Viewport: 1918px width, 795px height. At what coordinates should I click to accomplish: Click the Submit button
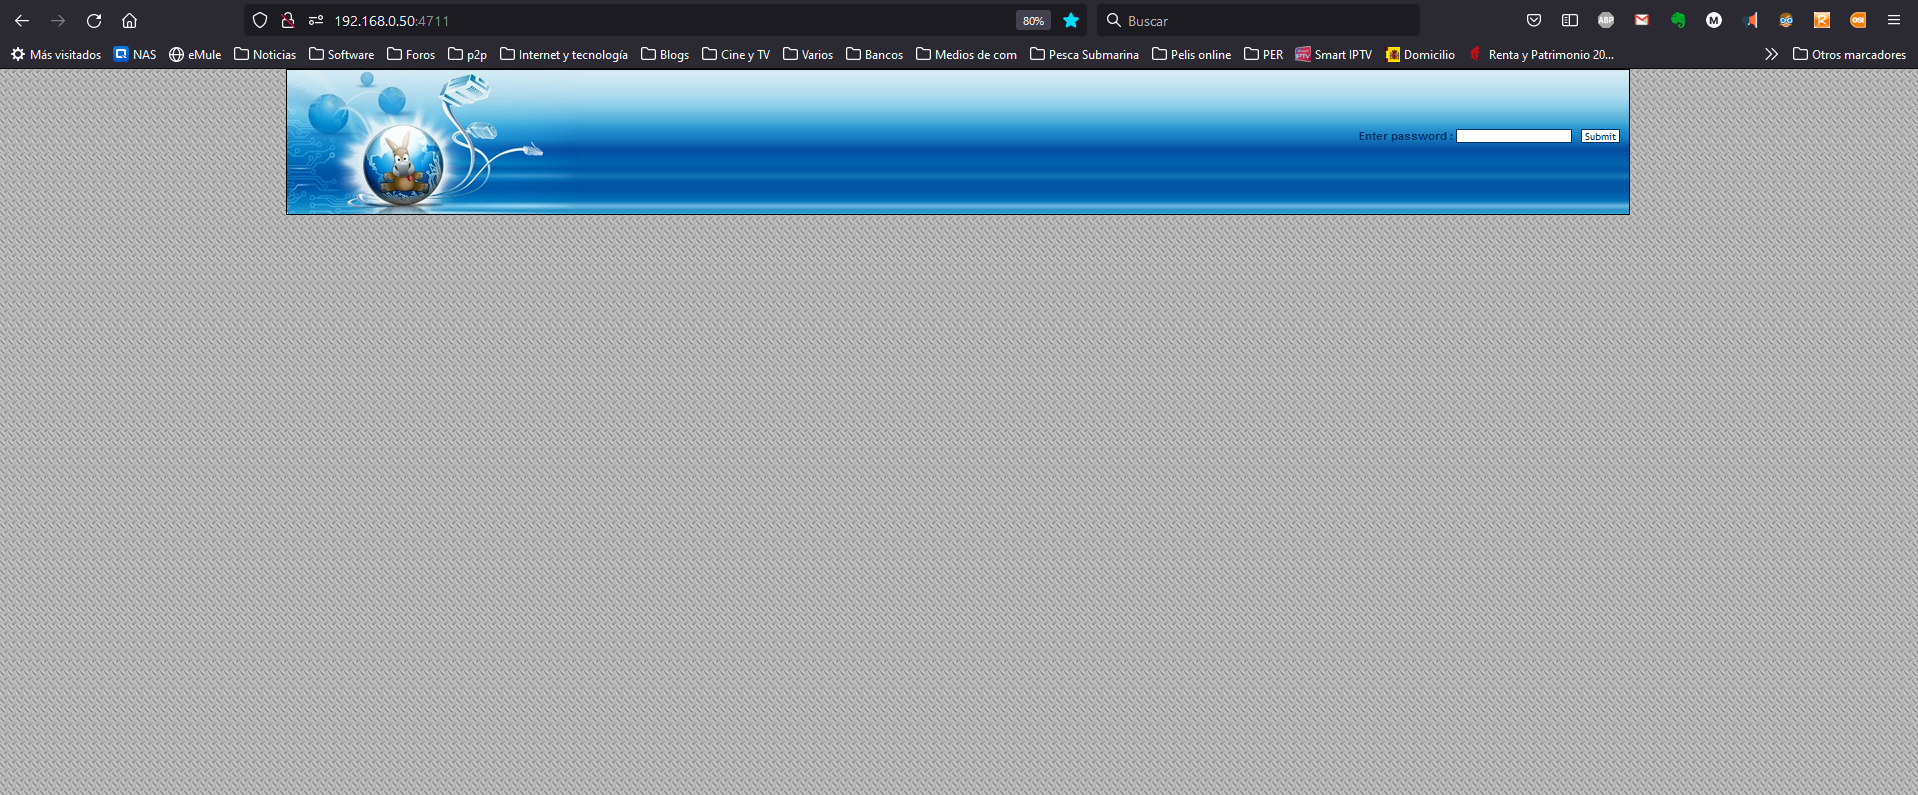(x=1599, y=136)
